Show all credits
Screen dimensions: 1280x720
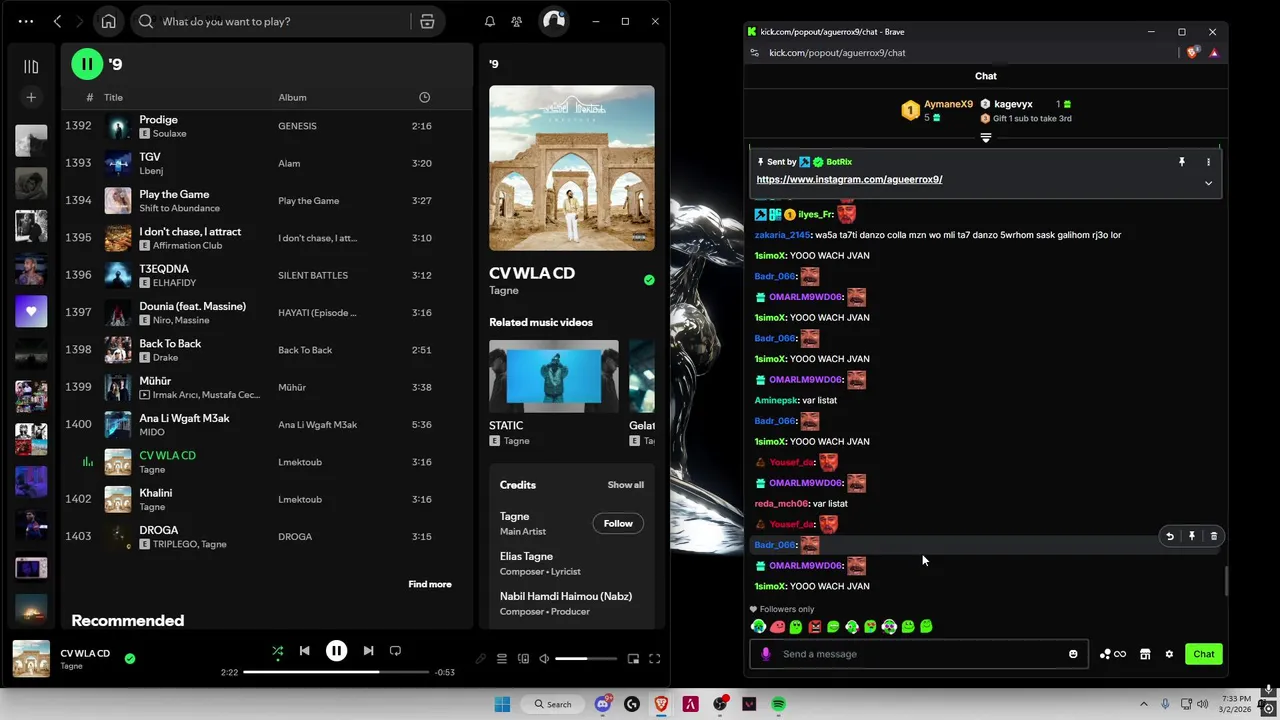click(x=626, y=485)
